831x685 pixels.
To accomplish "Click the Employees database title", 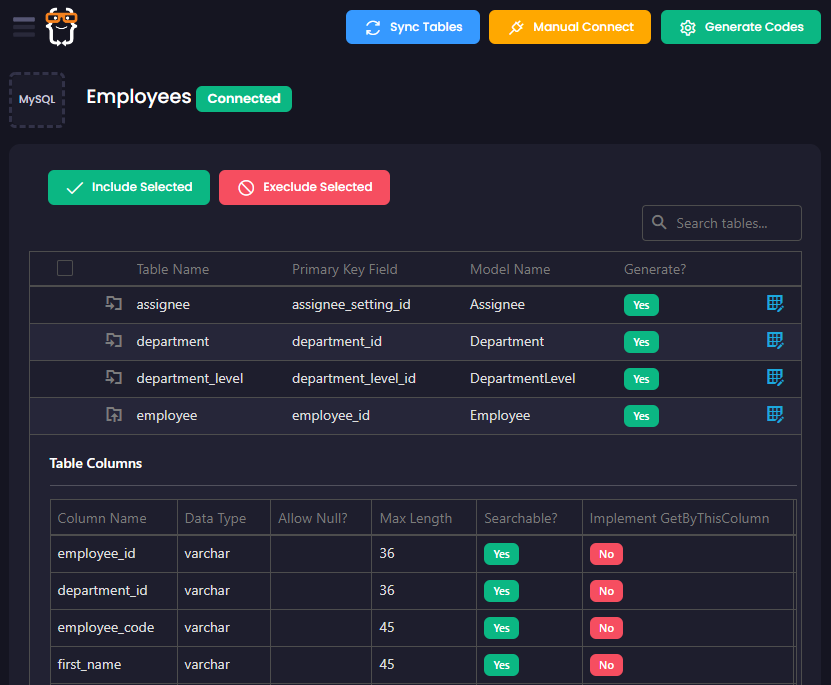I will [x=139, y=97].
